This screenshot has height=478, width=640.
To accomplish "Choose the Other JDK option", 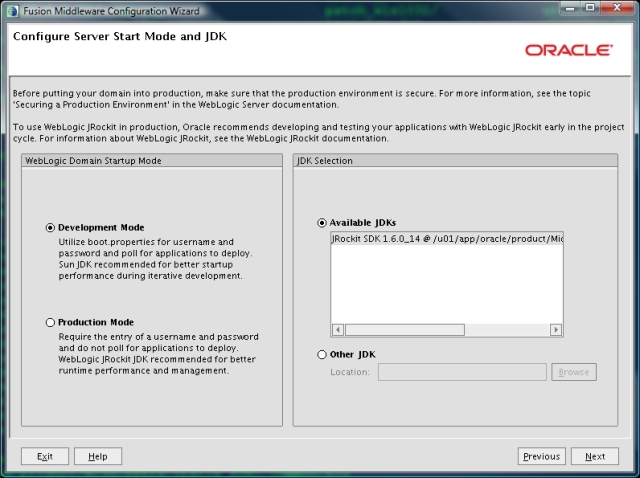I will coord(322,354).
